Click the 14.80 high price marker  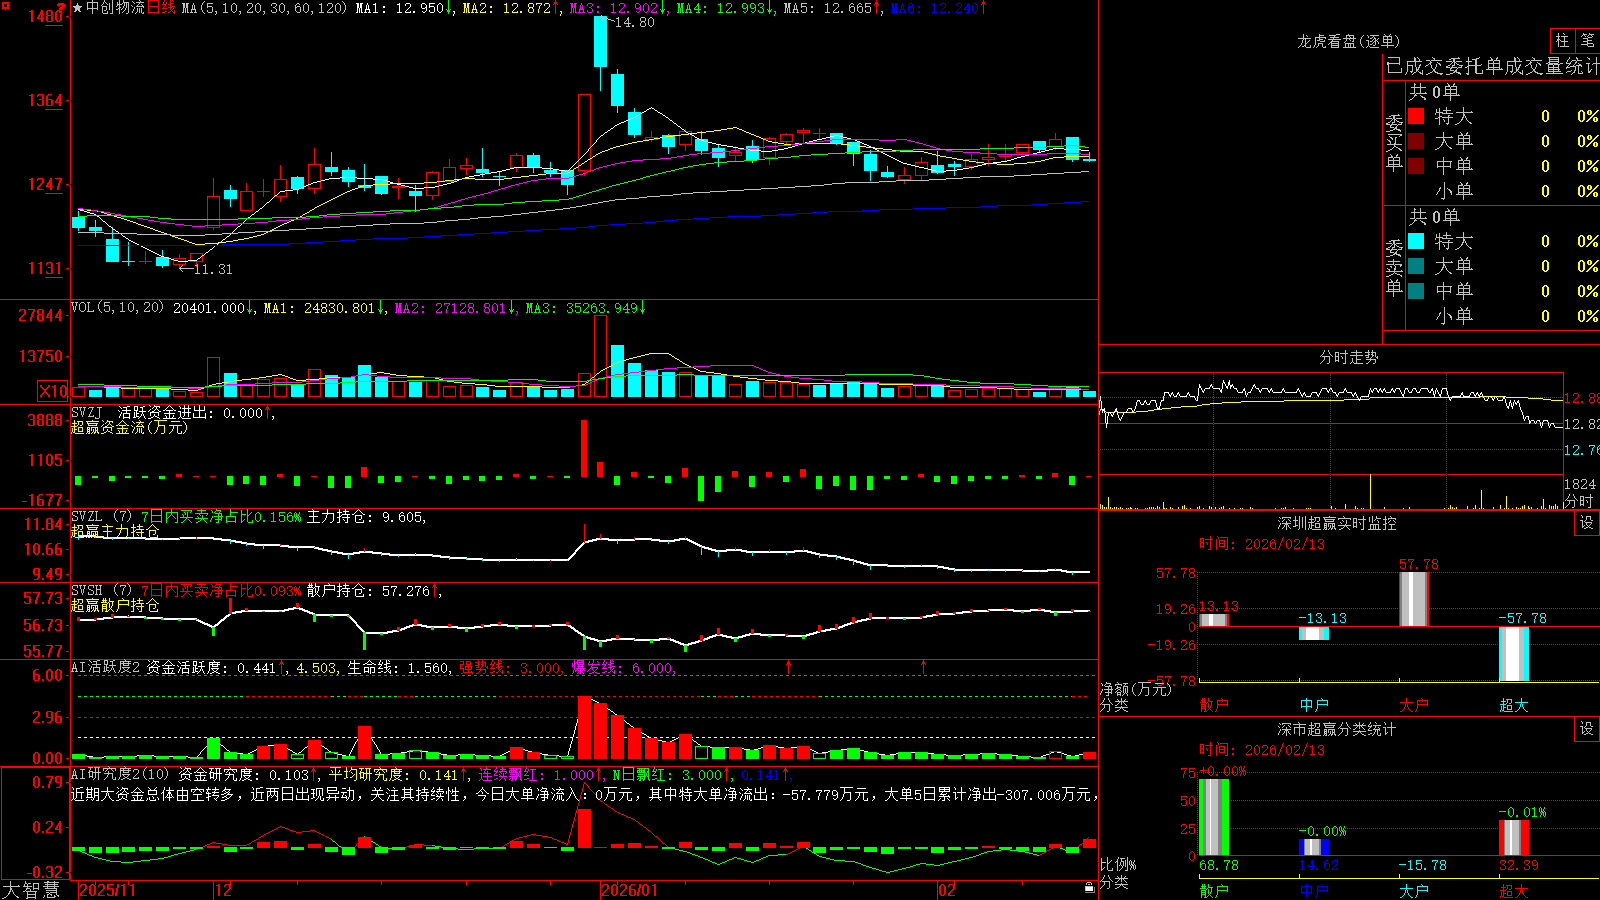pyautogui.click(x=634, y=22)
